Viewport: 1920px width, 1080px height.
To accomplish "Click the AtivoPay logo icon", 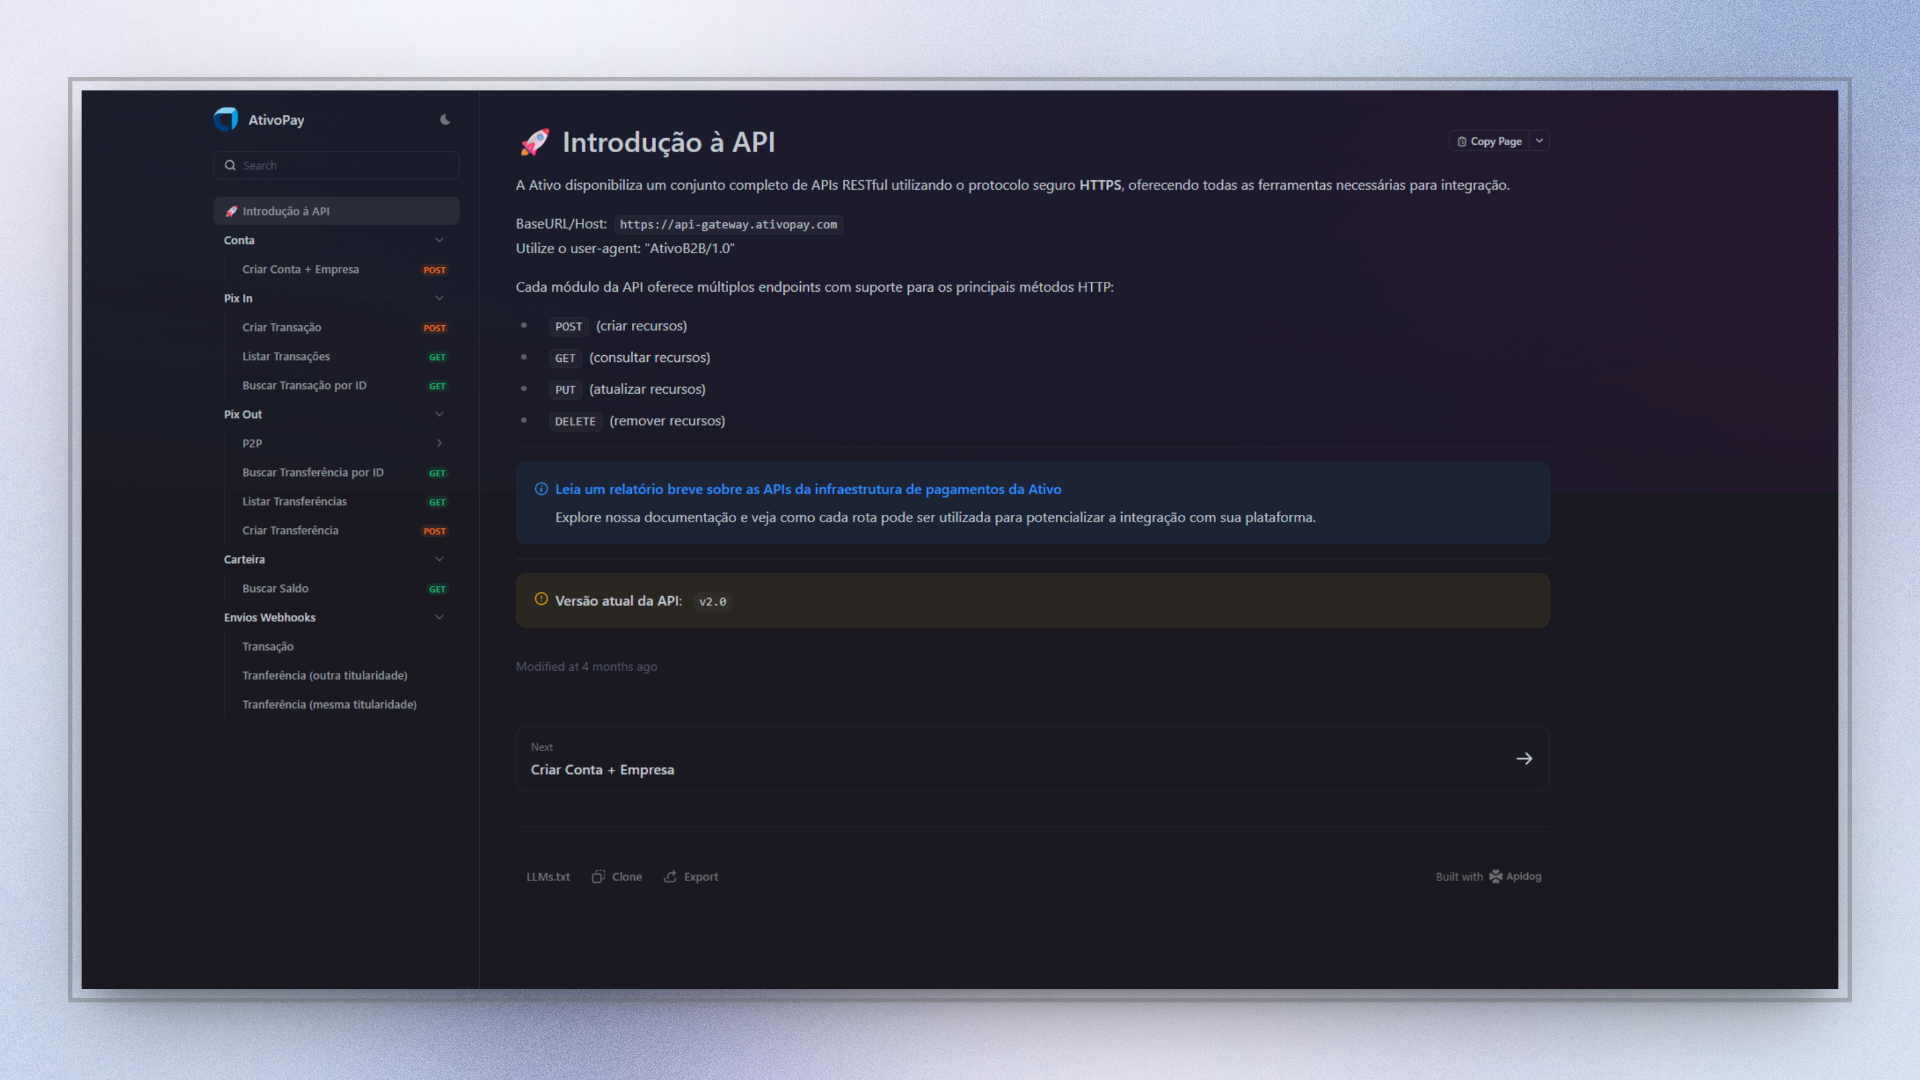I will coord(226,120).
